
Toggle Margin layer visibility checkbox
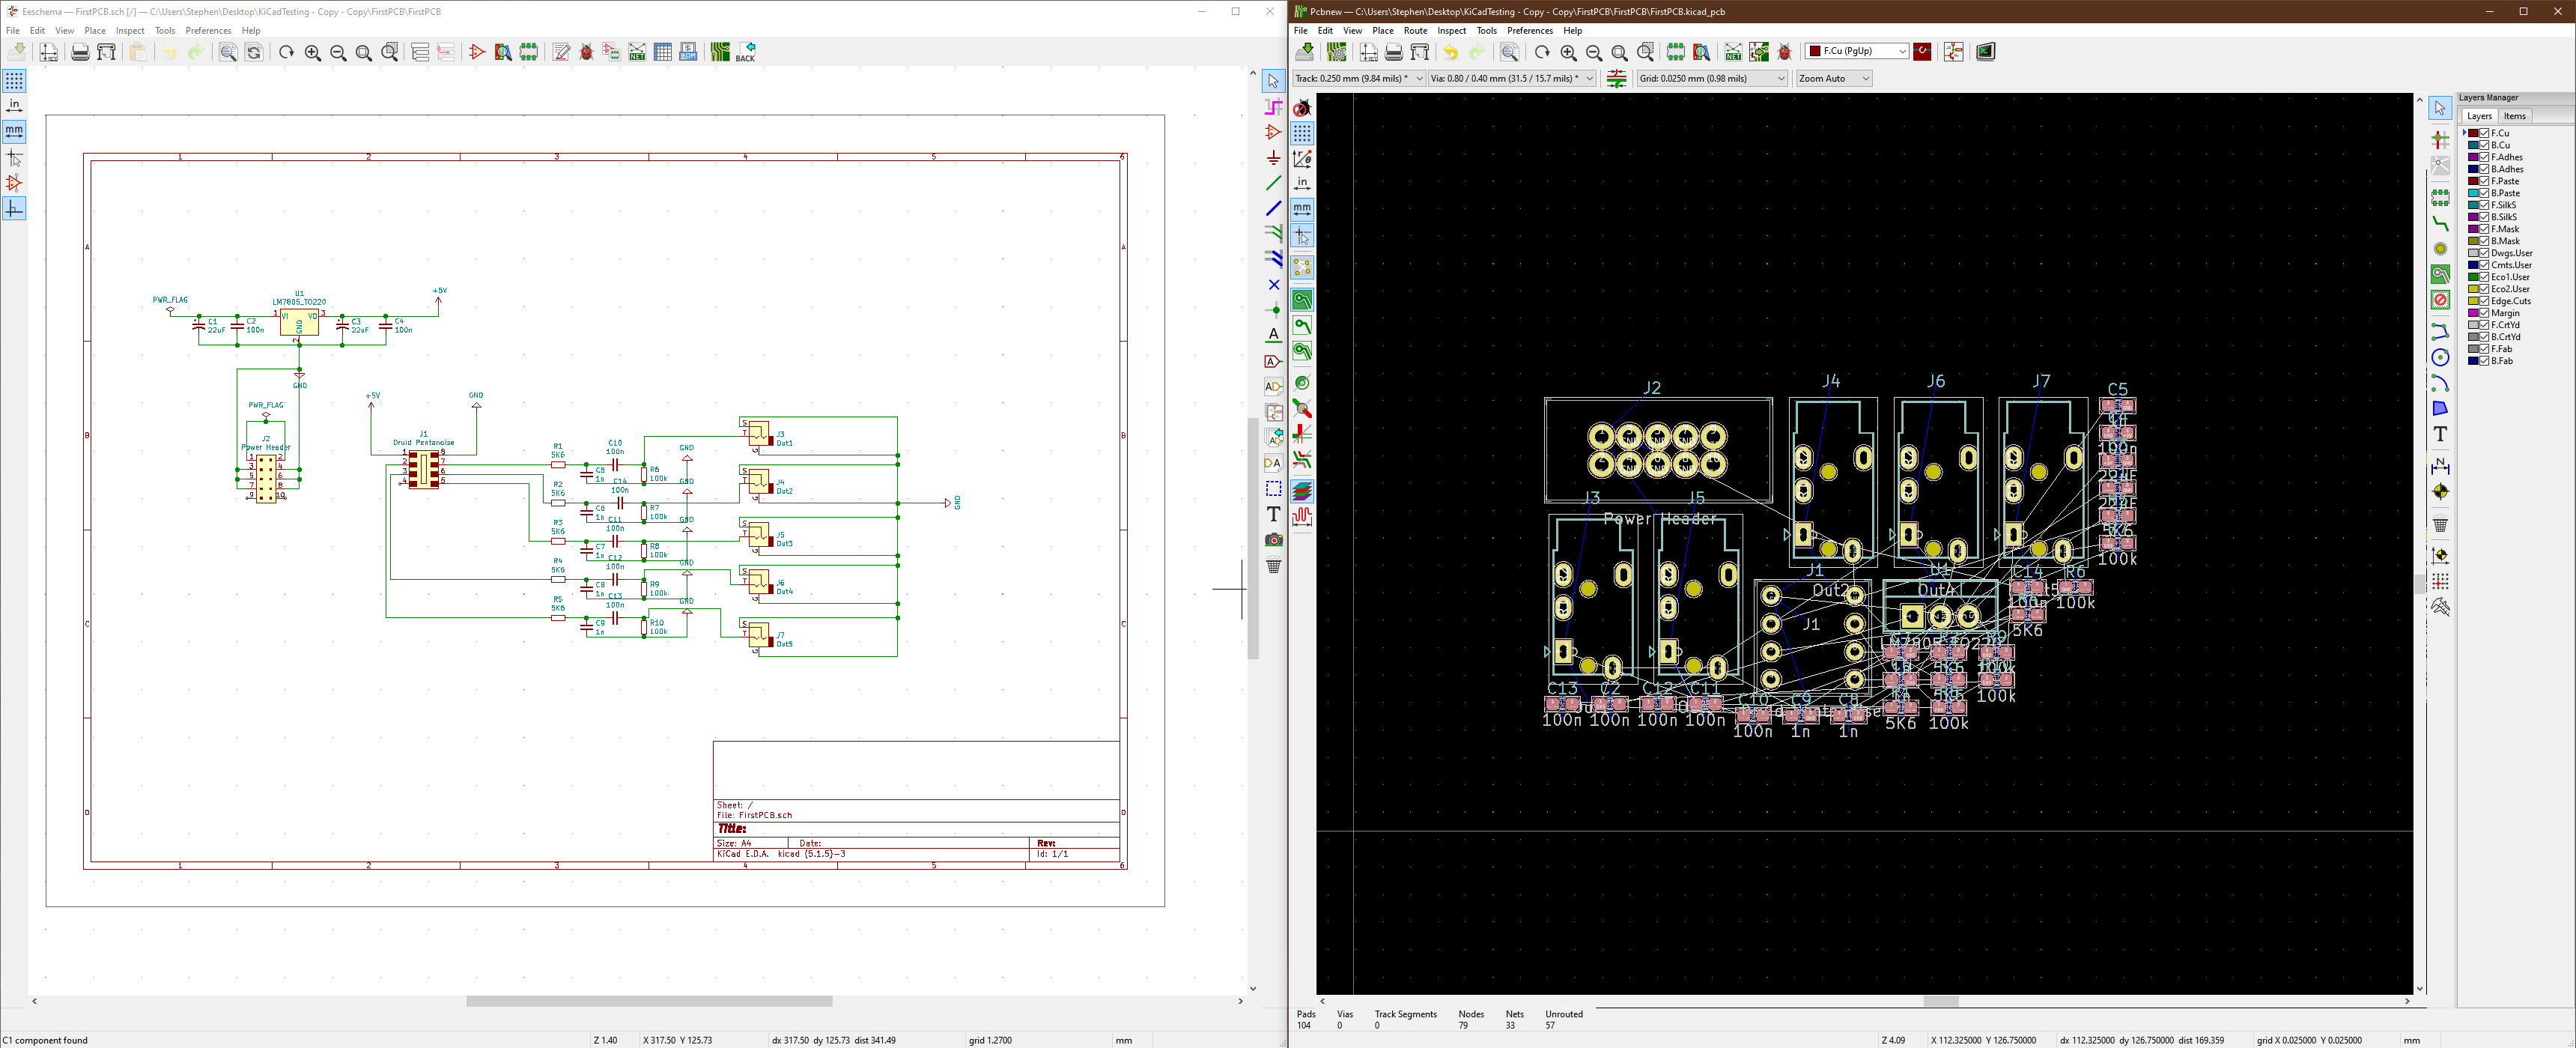[2484, 313]
